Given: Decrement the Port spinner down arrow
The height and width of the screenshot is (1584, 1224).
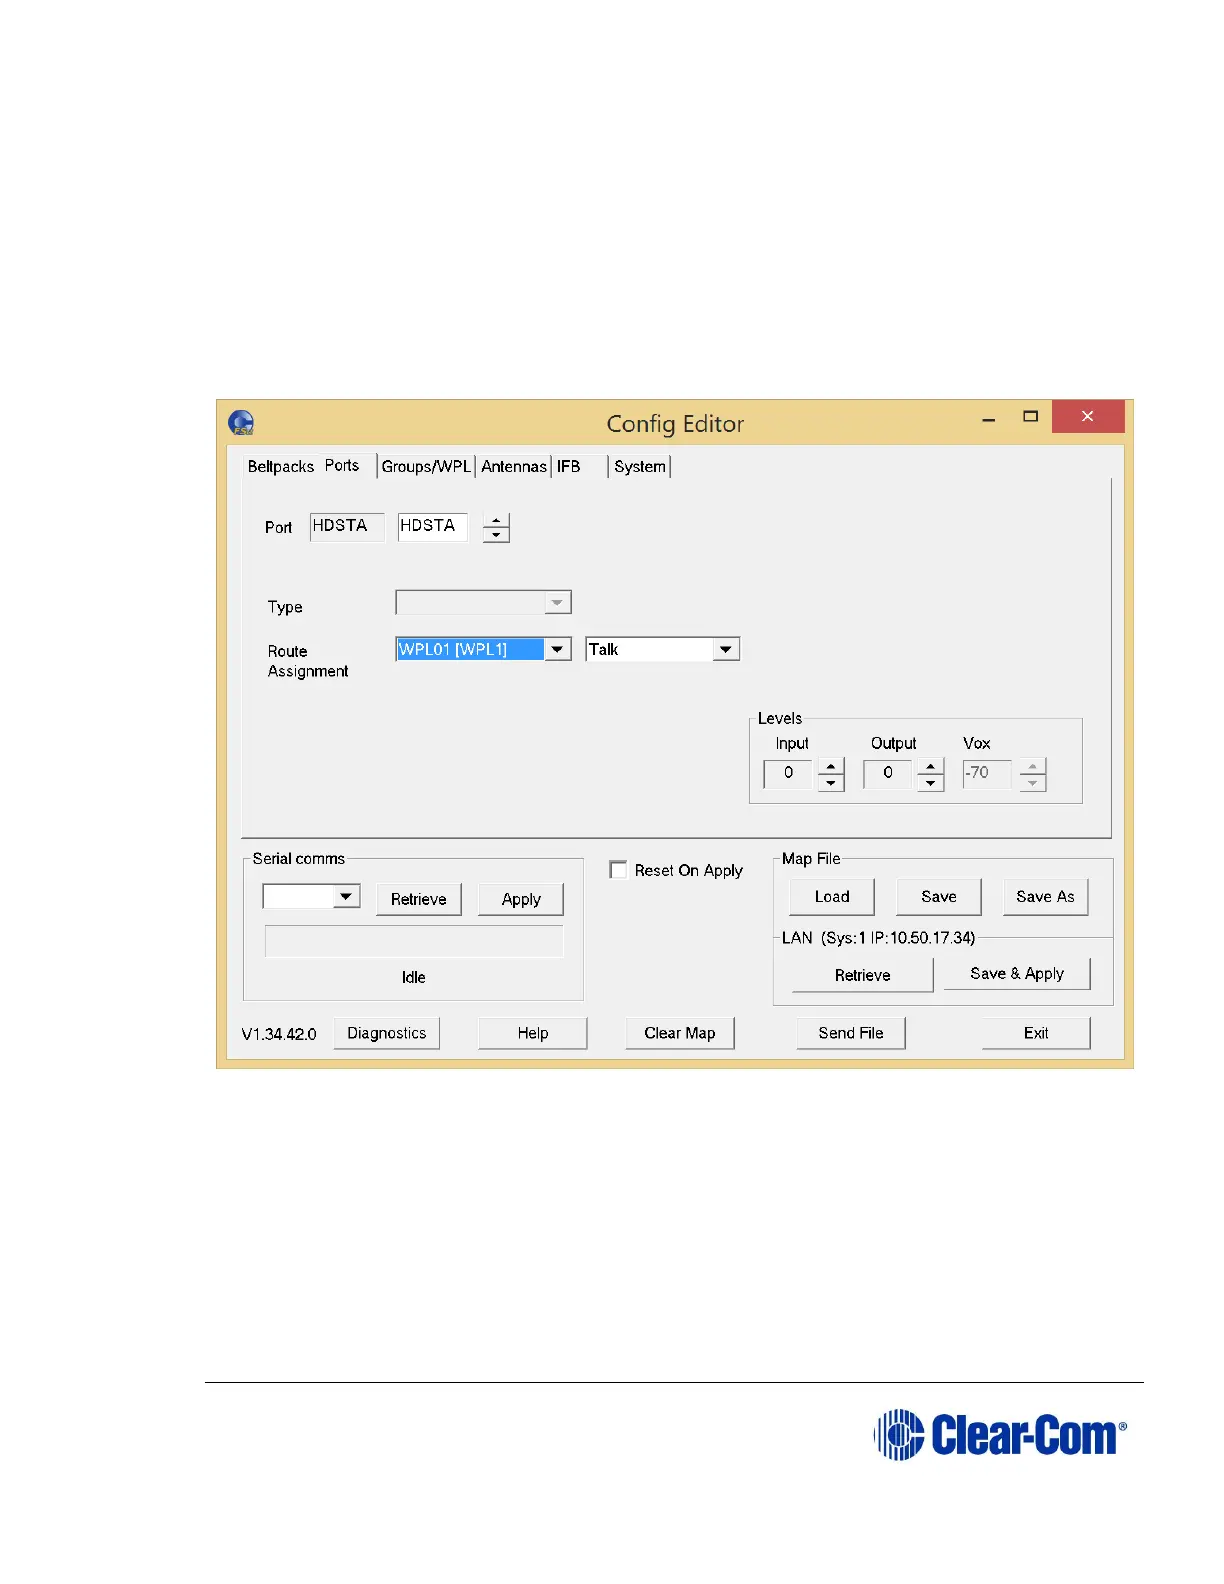Looking at the screenshot, I should tap(496, 535).
